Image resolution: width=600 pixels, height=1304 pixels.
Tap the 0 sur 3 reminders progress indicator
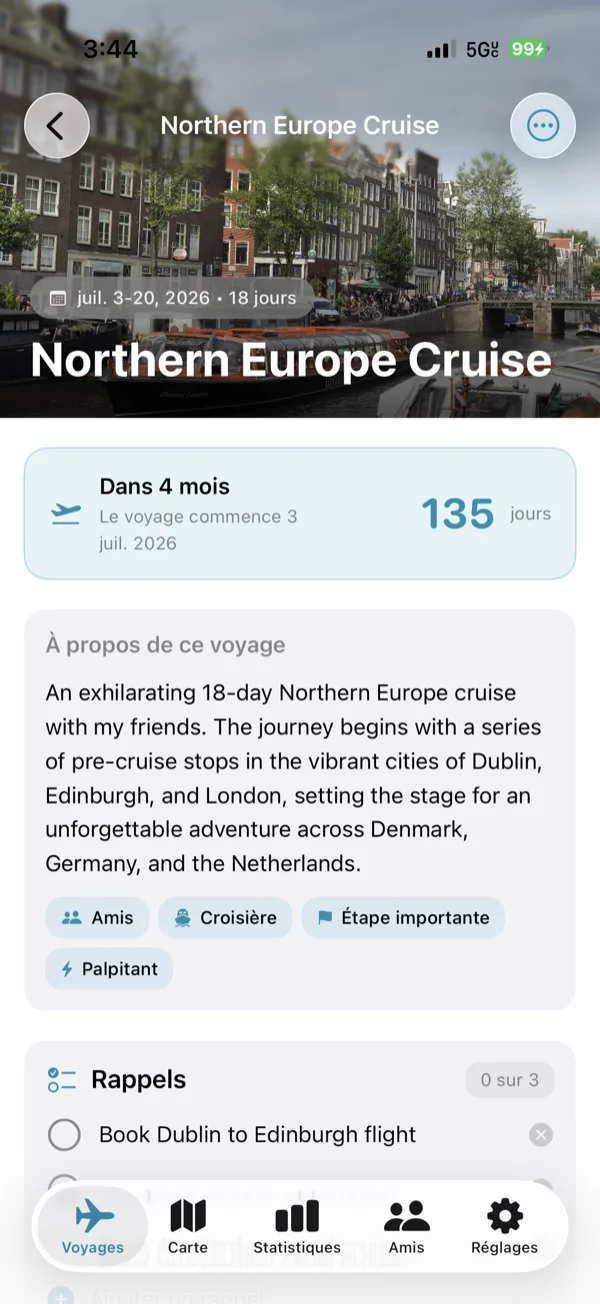click(x=510, y=1079)
